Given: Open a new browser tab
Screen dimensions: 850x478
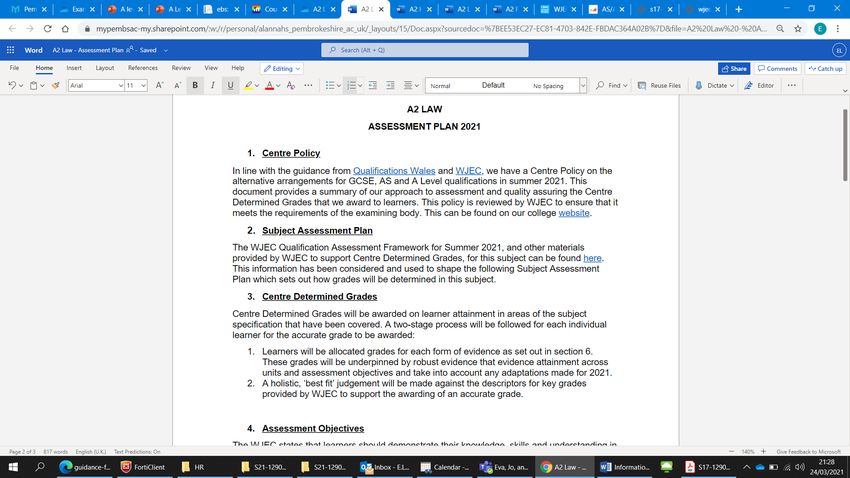Looking at the screenshot, I should [x=738, y=9].
